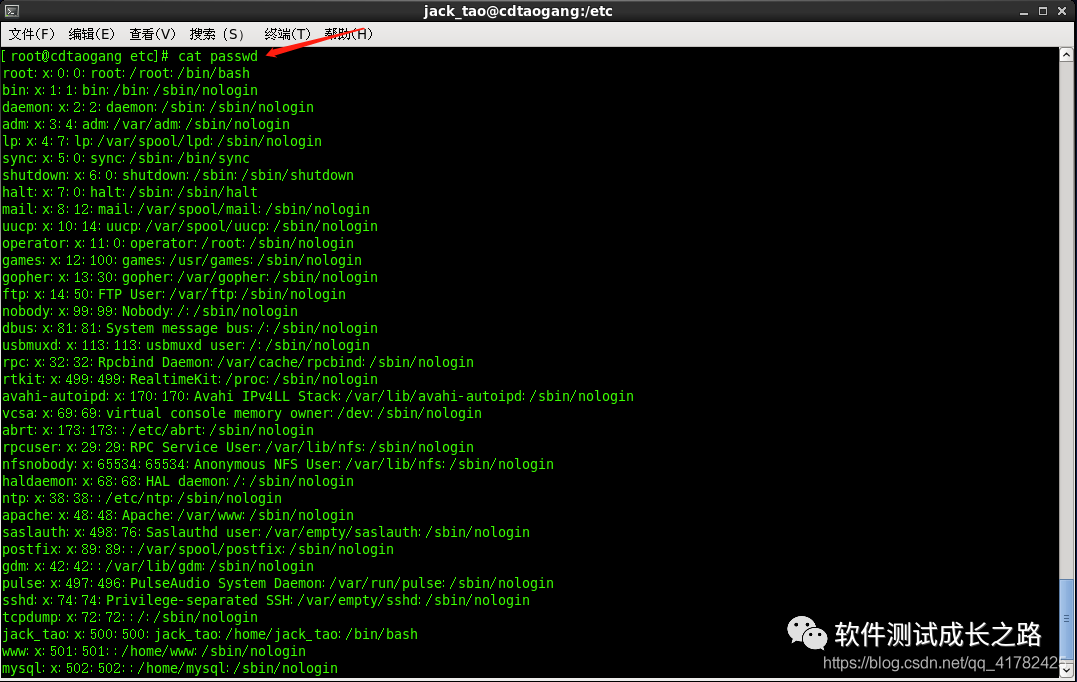The image size is (1077, 682).
Task: Click the abrt:x:173:173 line
Action: pos(158,431)
